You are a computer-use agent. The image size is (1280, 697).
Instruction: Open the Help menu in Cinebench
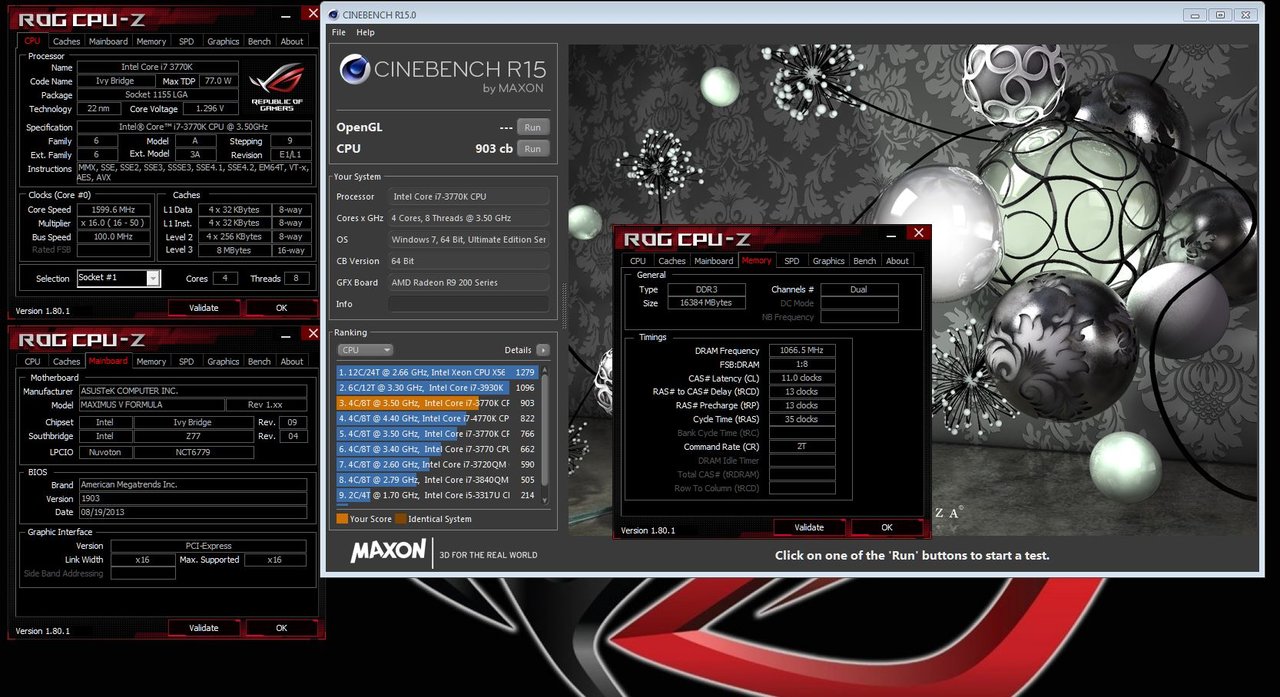(x=365, y=32)
